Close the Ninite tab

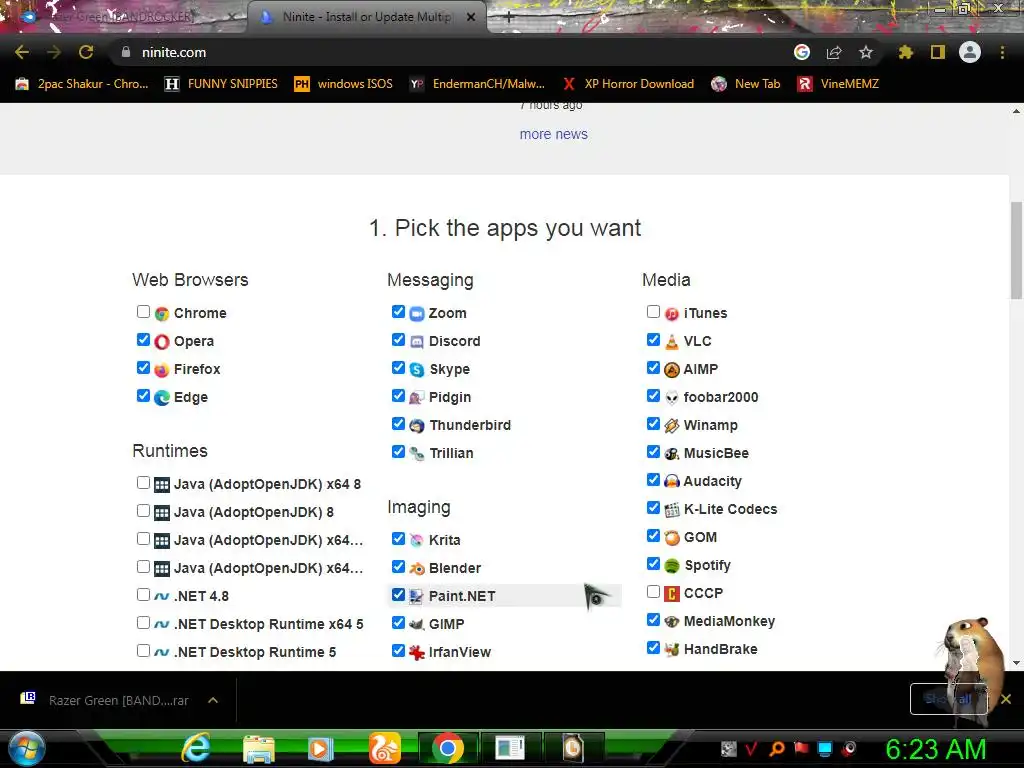(x=471, y=17)
